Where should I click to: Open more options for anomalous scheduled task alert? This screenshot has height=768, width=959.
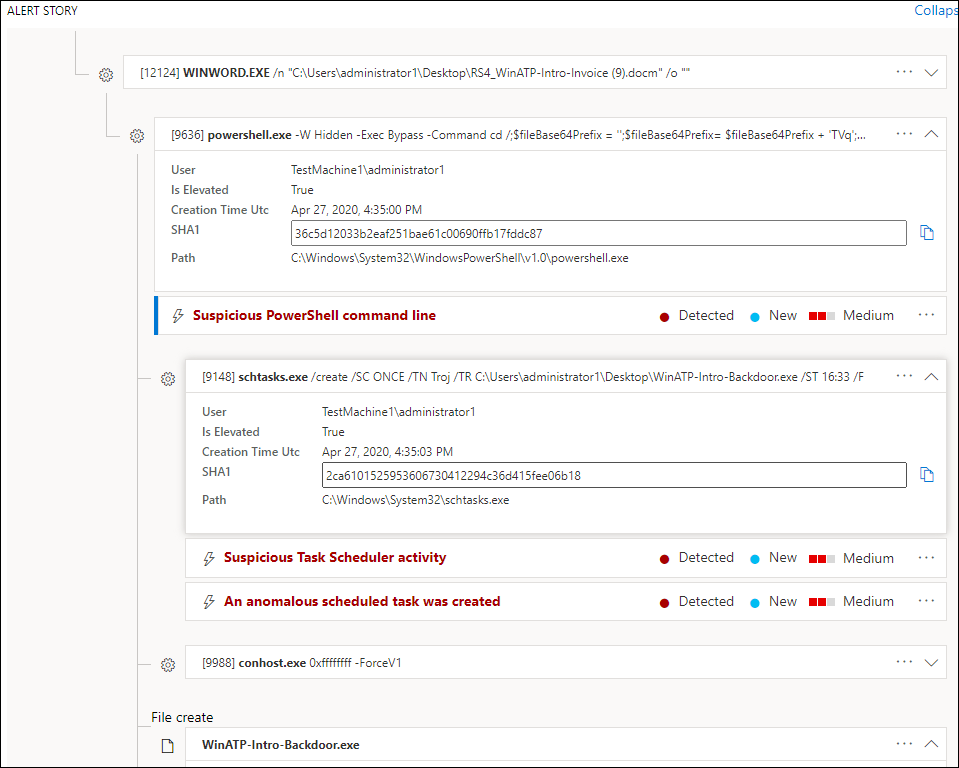pos(927,601)
